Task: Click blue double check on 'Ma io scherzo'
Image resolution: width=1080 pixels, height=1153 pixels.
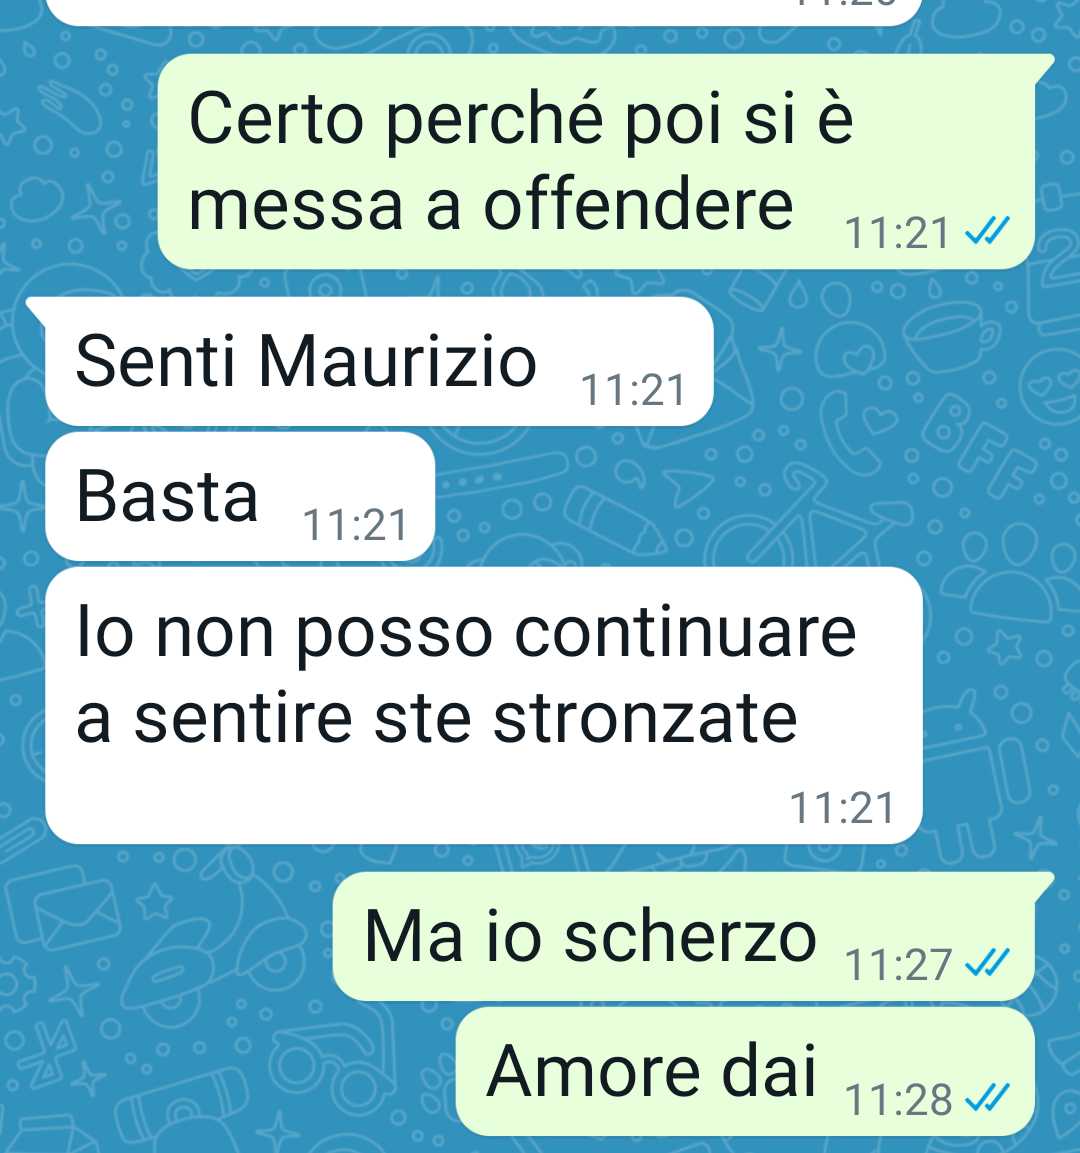Action: coord(987,964)
